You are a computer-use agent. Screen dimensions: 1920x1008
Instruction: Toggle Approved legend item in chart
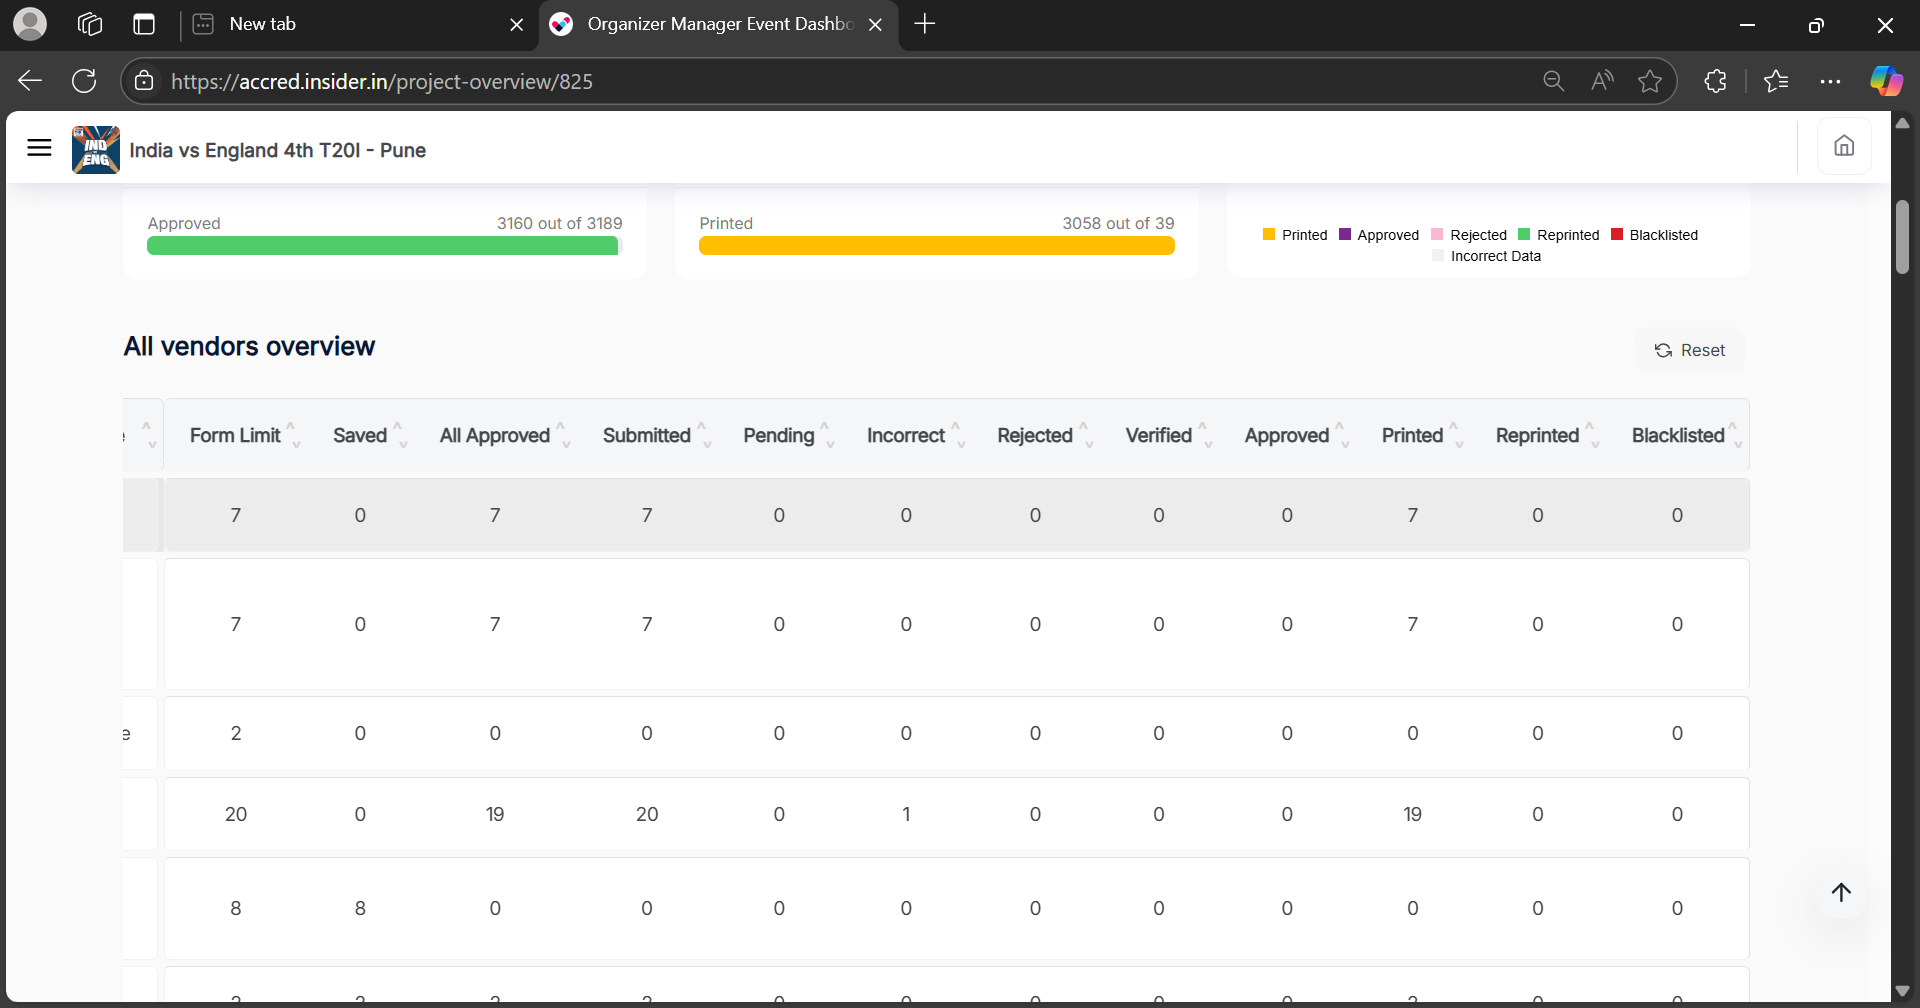(x=1379, y=235)
